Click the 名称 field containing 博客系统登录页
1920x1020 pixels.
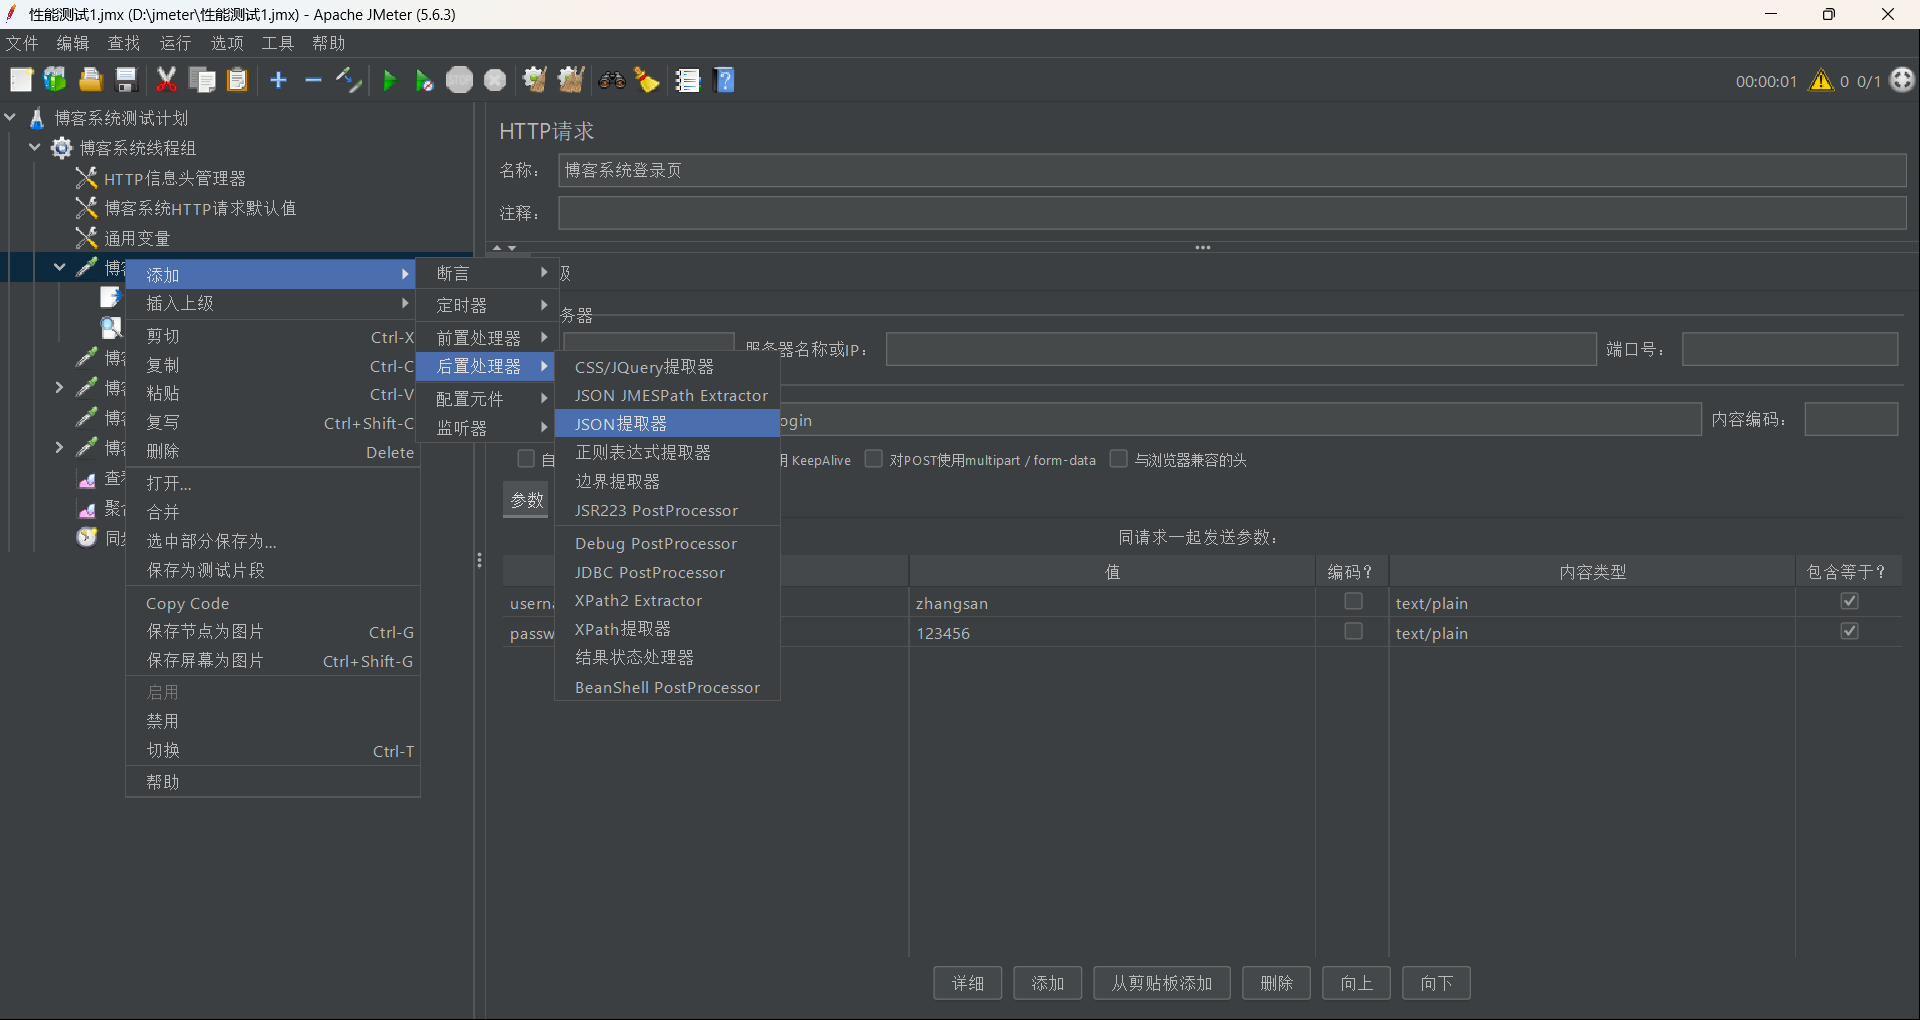pos(1232,170)
